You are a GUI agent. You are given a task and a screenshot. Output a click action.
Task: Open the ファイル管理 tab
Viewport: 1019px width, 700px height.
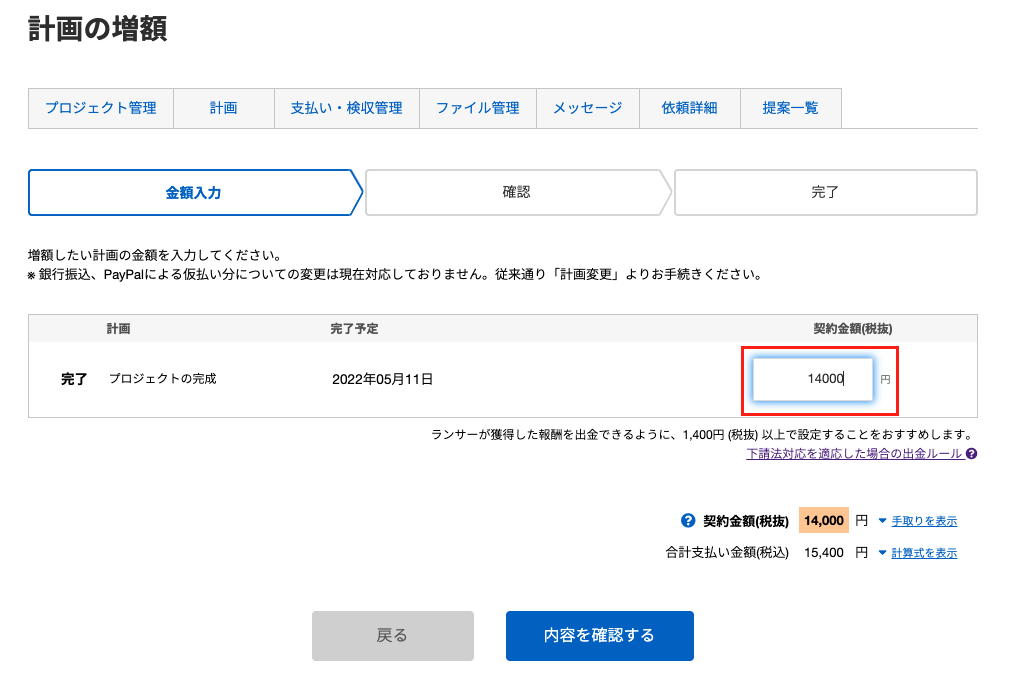tap(477, 108)
